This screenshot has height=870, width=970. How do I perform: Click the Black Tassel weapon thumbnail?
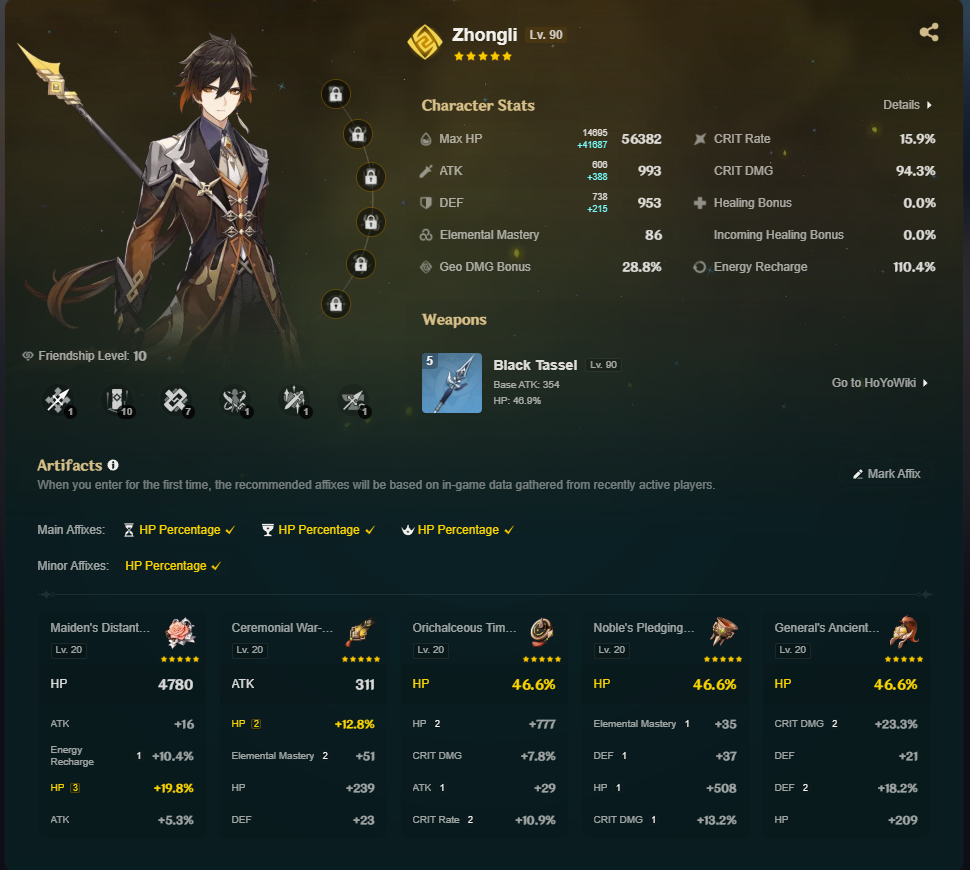[x=452, y=382]
